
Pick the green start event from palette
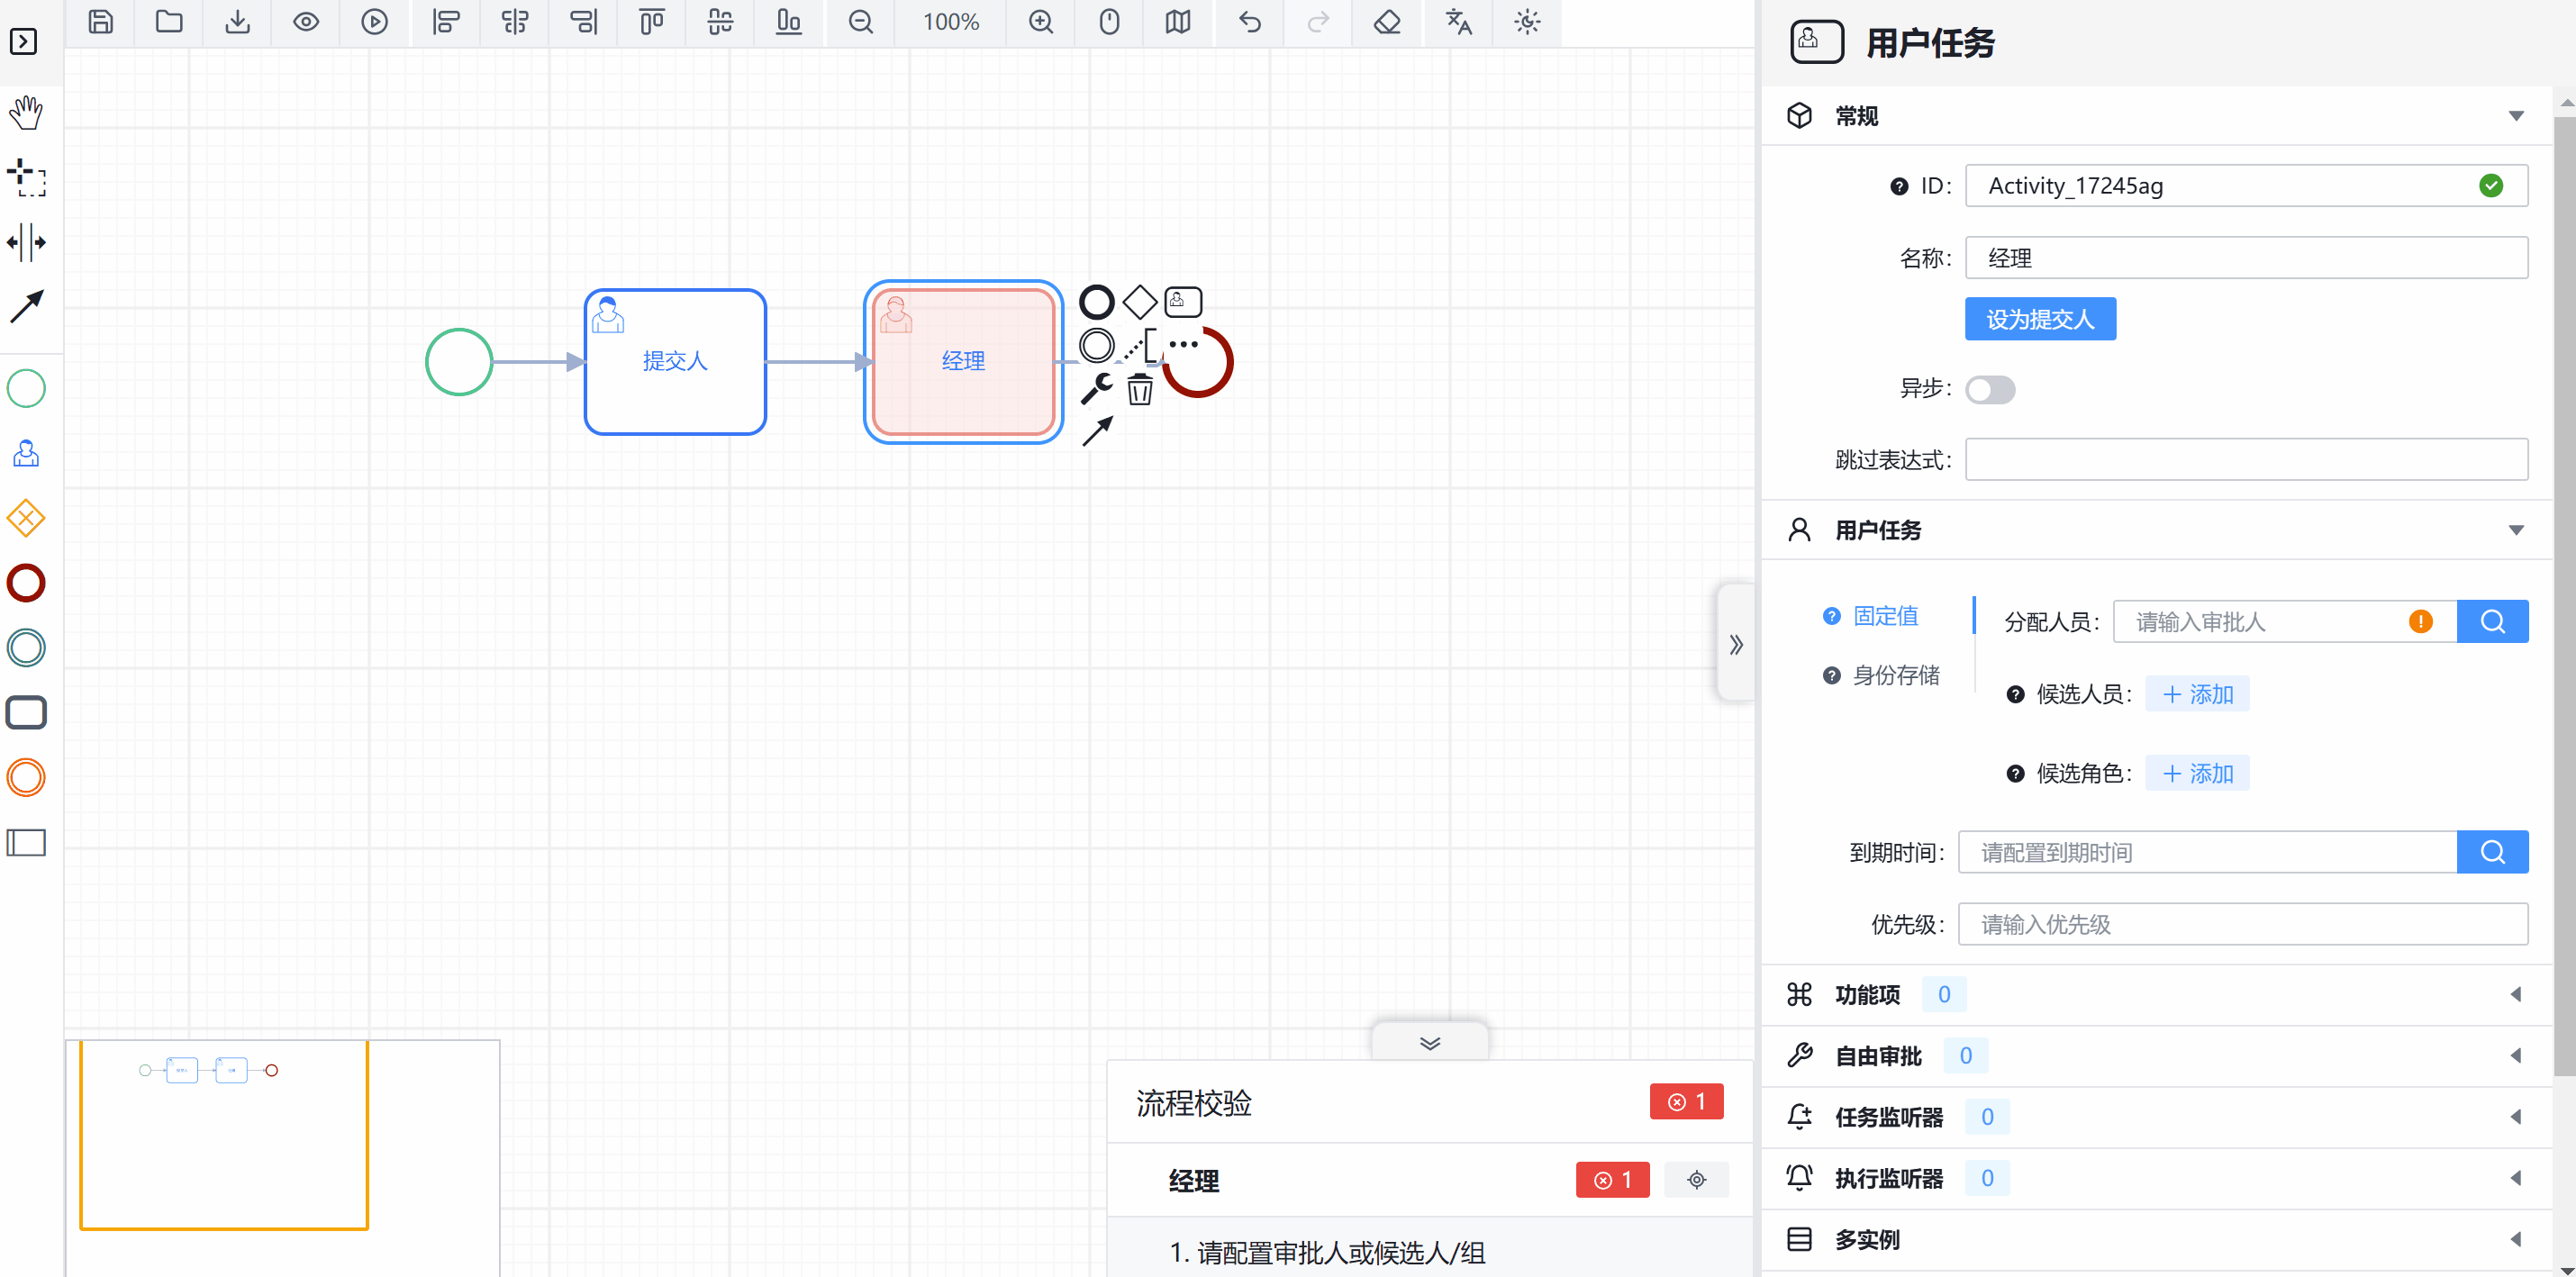26,389
